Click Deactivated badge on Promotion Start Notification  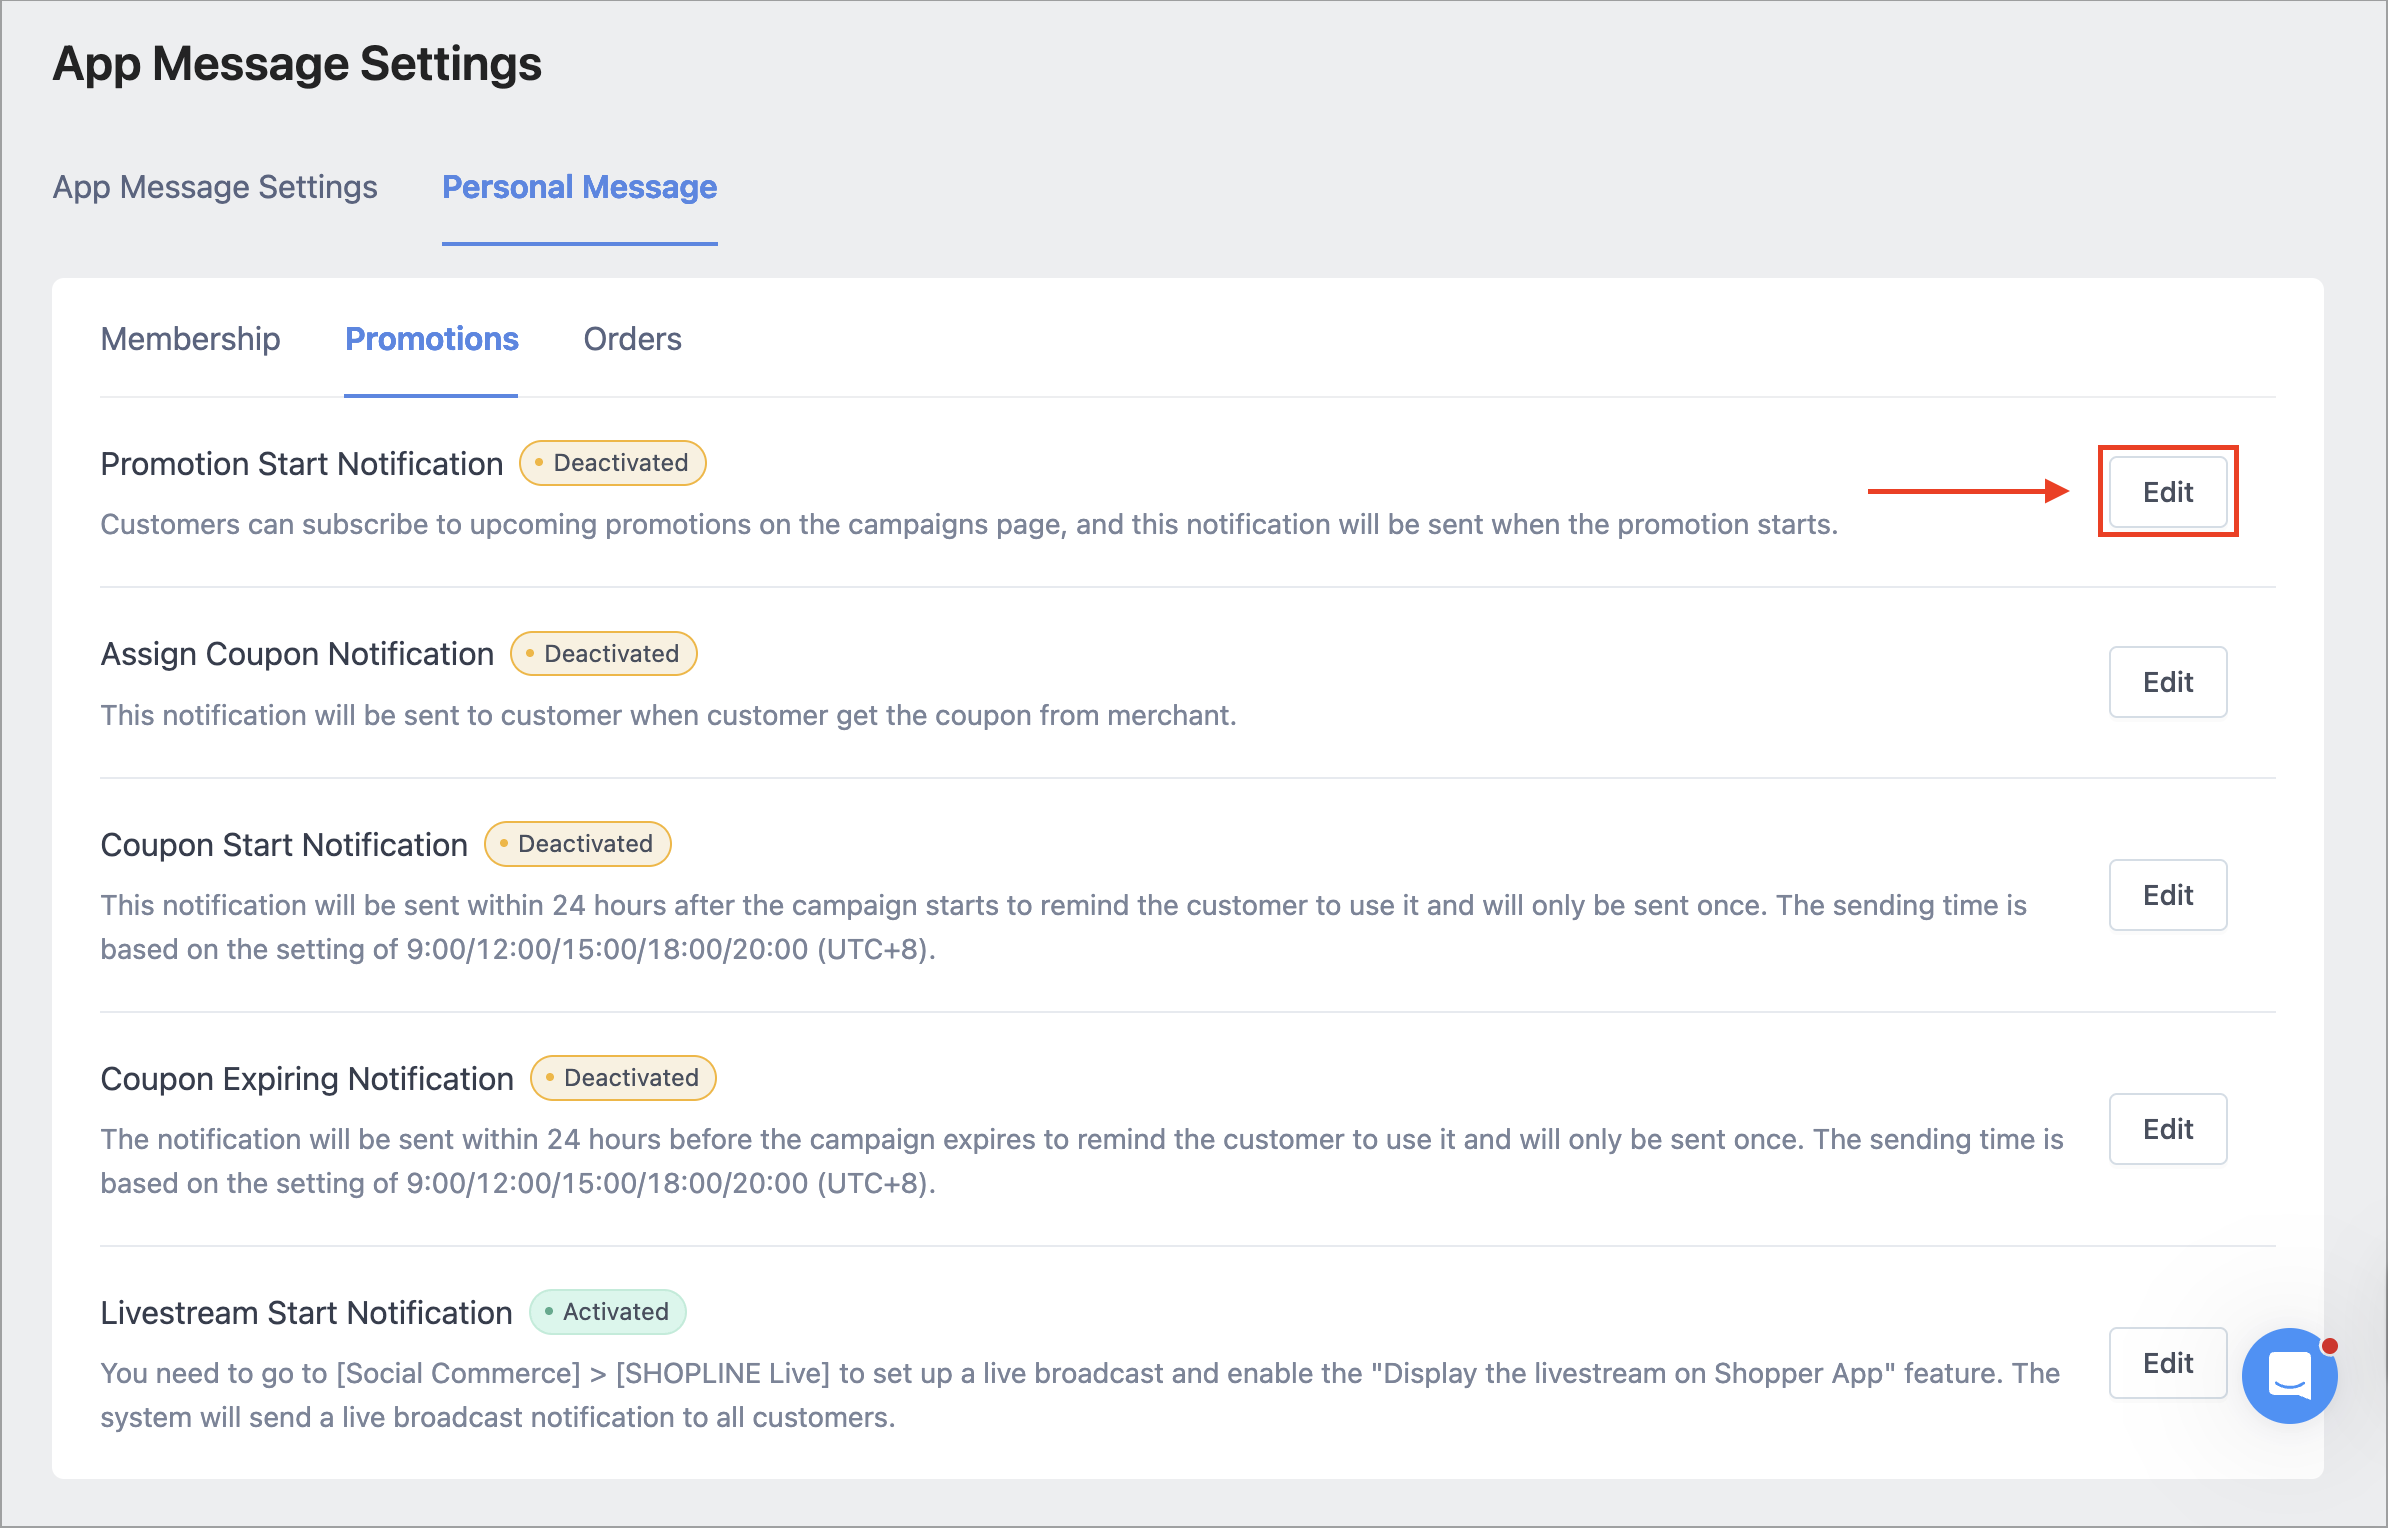click(x=612, y=463)
